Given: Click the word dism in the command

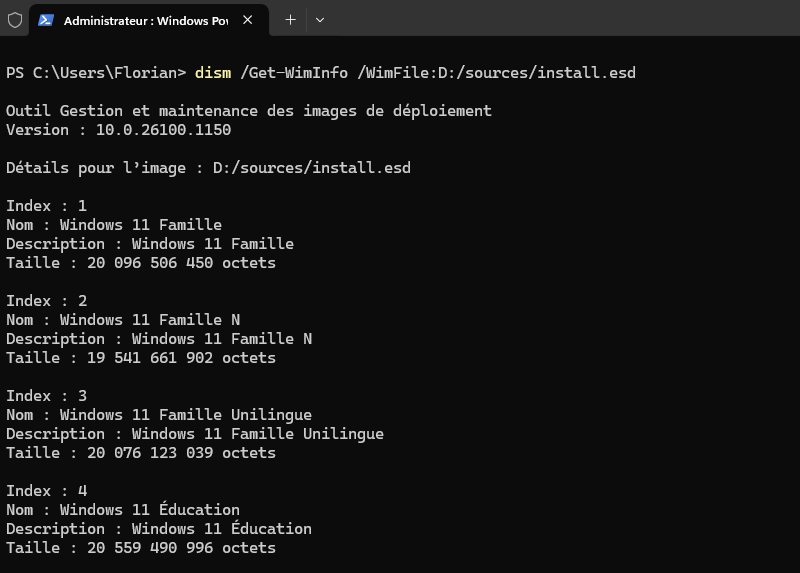Looking at the screenshot, I should 212,72.
